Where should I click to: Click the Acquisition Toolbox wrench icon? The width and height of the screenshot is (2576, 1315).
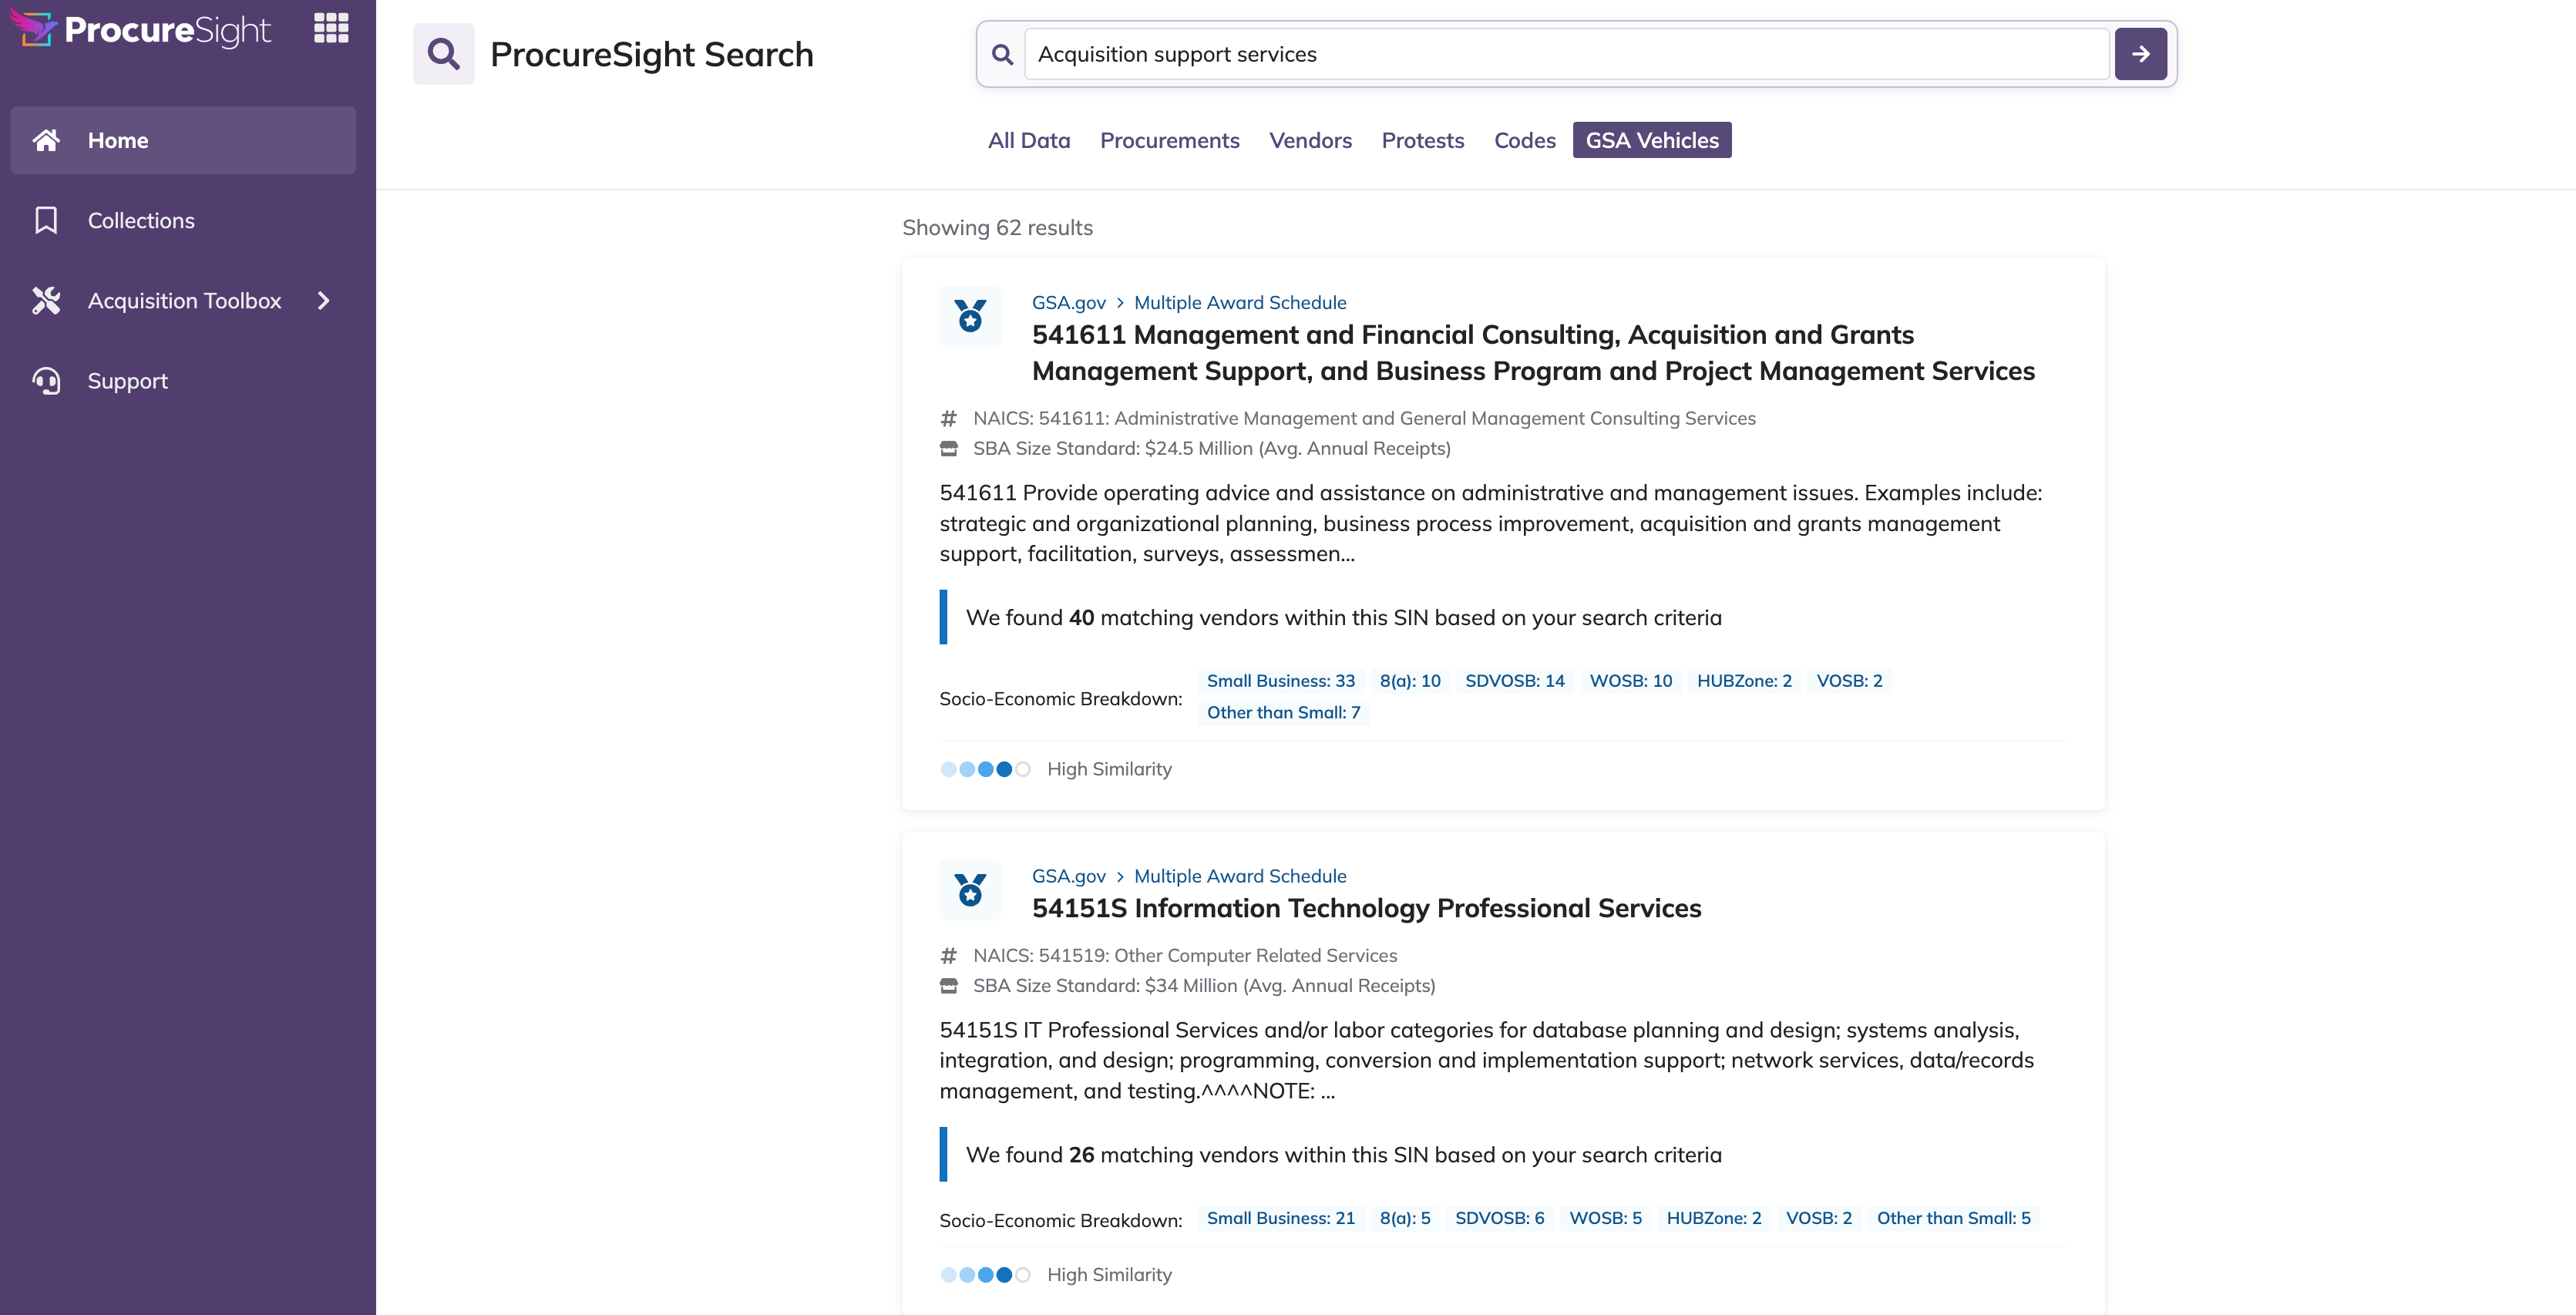click(46, 300)
